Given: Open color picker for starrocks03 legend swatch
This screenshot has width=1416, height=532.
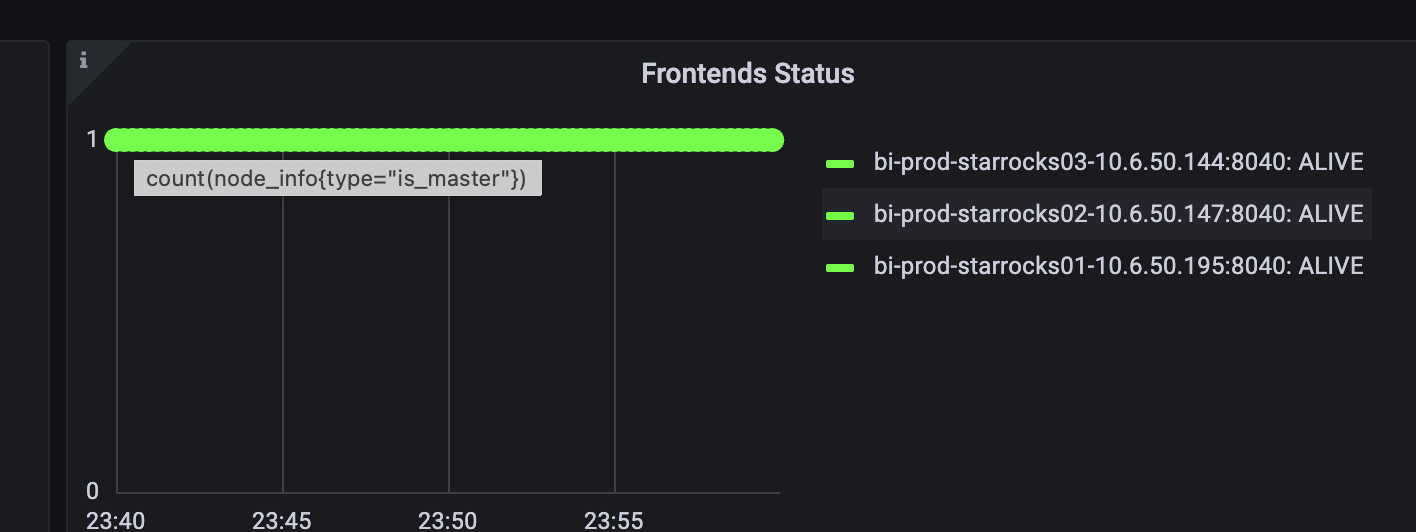Looking at the screenshot, I should tap(840, 163).
